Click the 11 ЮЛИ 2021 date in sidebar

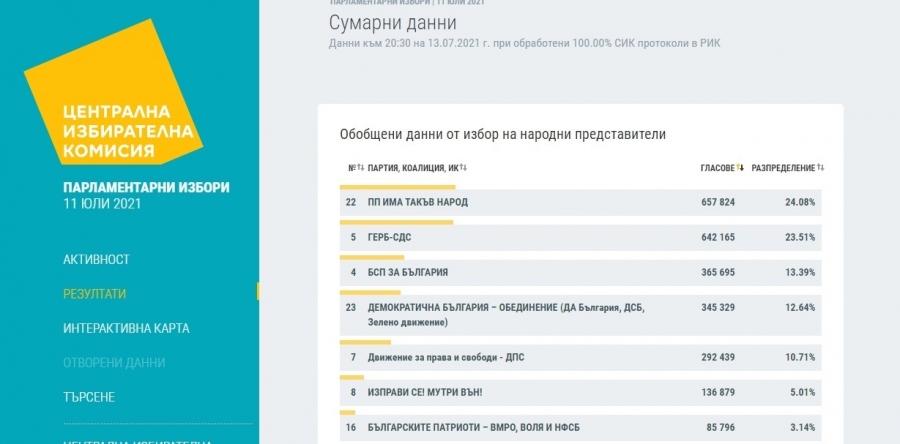[102, 204]
